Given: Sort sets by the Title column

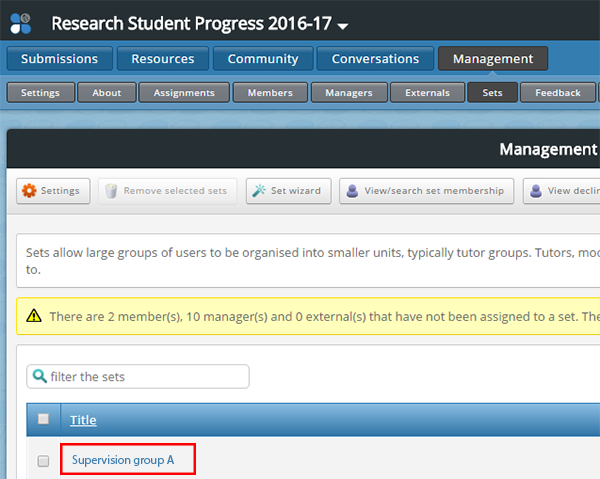Looking at the screenshot, I should (x=83, y=420).
